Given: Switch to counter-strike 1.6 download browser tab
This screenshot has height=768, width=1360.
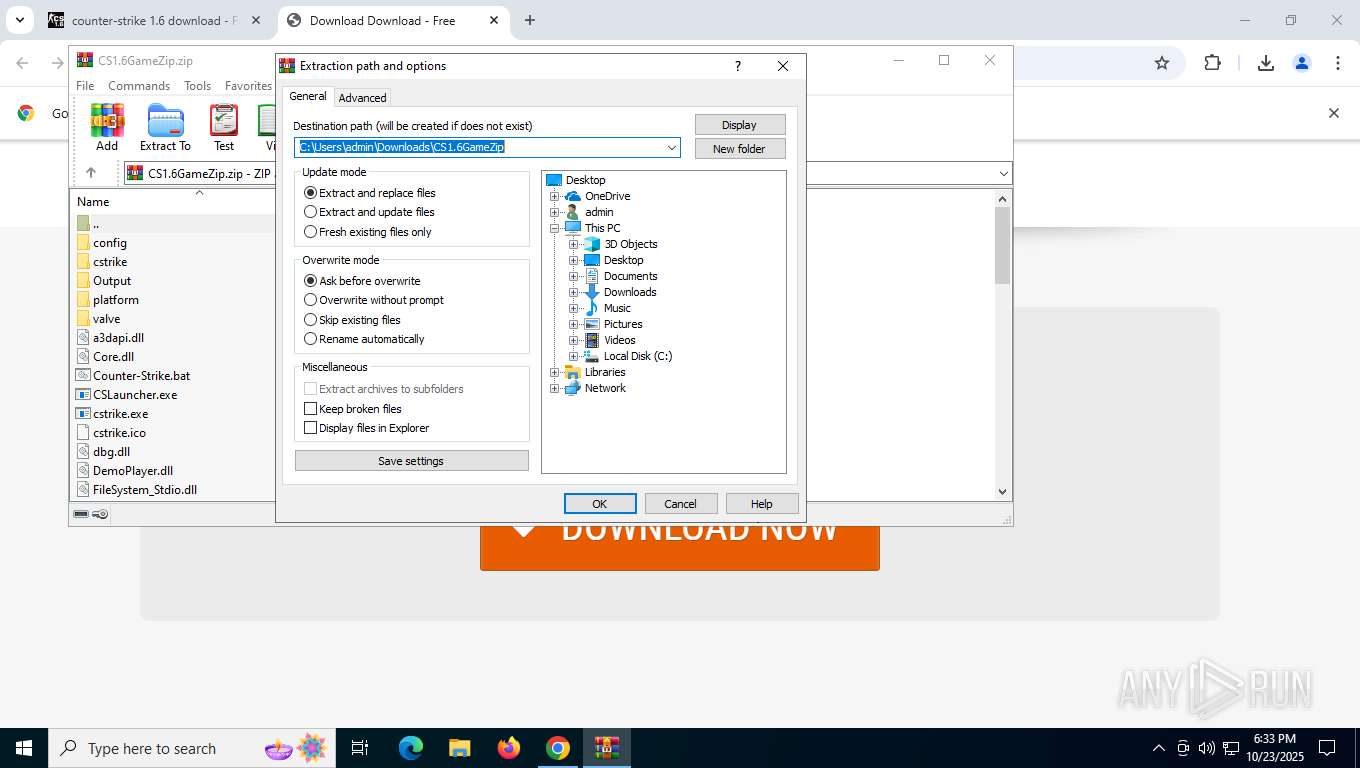Looking at the screenshot, I should 155,20.
